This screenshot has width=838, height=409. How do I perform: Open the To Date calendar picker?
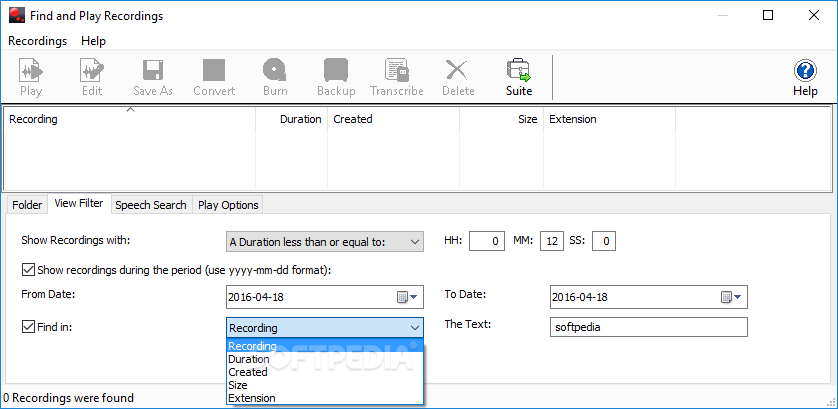point(733,297)
